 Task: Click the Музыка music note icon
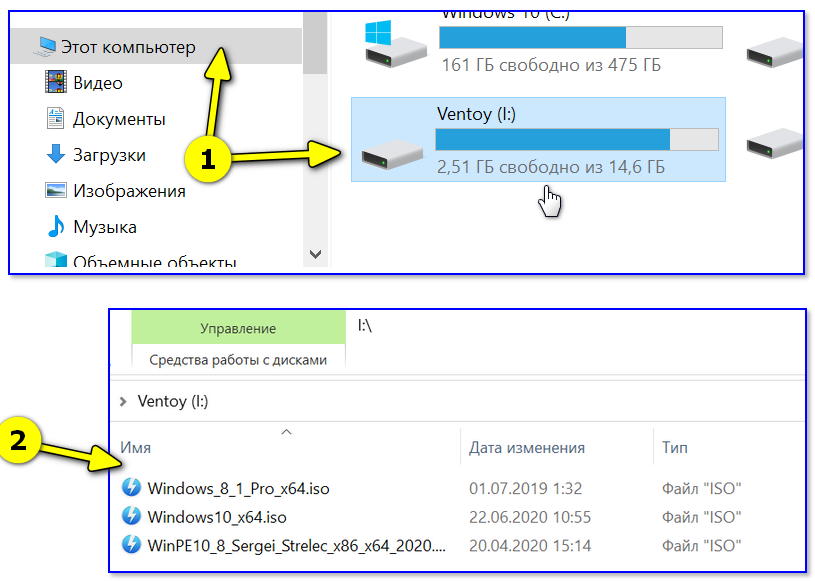coord(56,227)
